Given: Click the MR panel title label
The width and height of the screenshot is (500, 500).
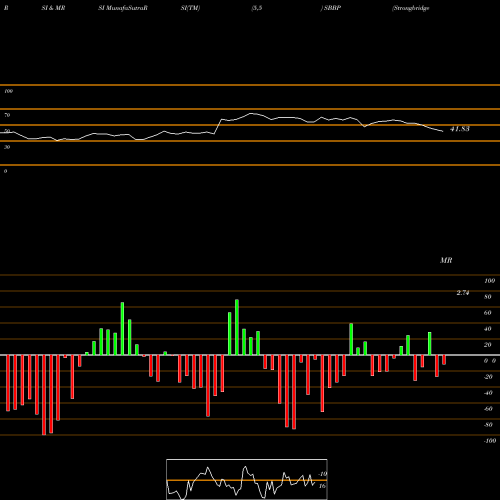Looking at the screenshot, I should coord(446,260).
